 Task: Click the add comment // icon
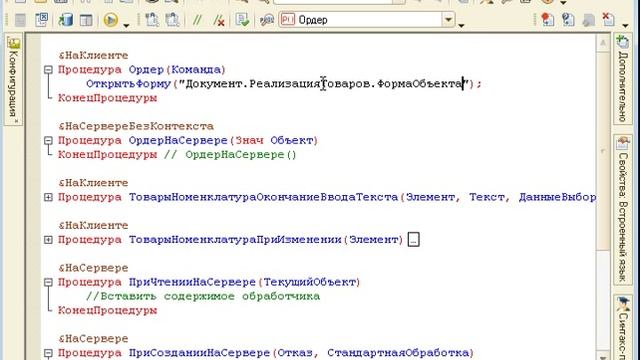(x=198, y=20)
